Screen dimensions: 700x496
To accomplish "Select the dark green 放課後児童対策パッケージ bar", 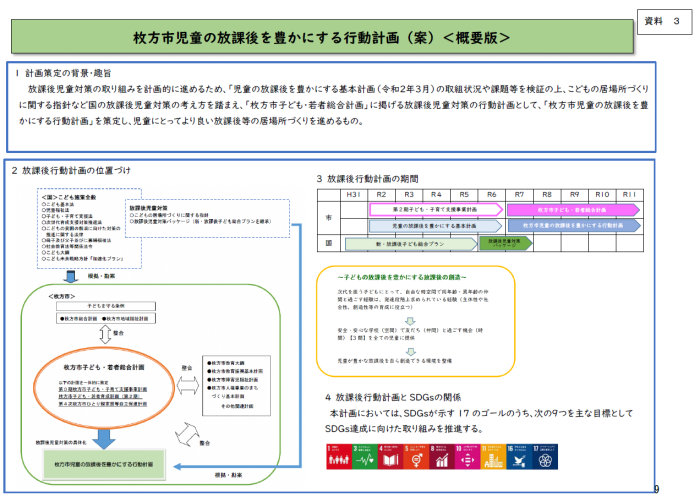I will (505, 243).
